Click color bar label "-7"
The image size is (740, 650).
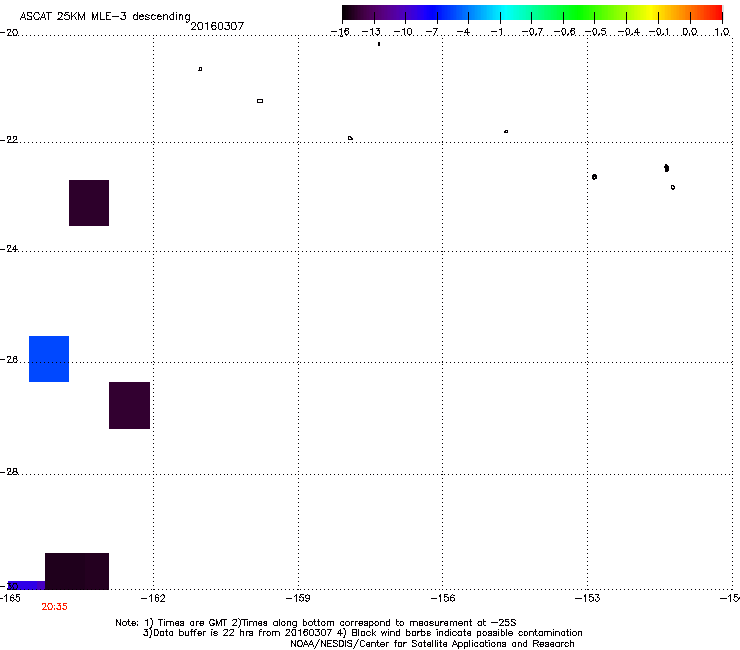431,32
